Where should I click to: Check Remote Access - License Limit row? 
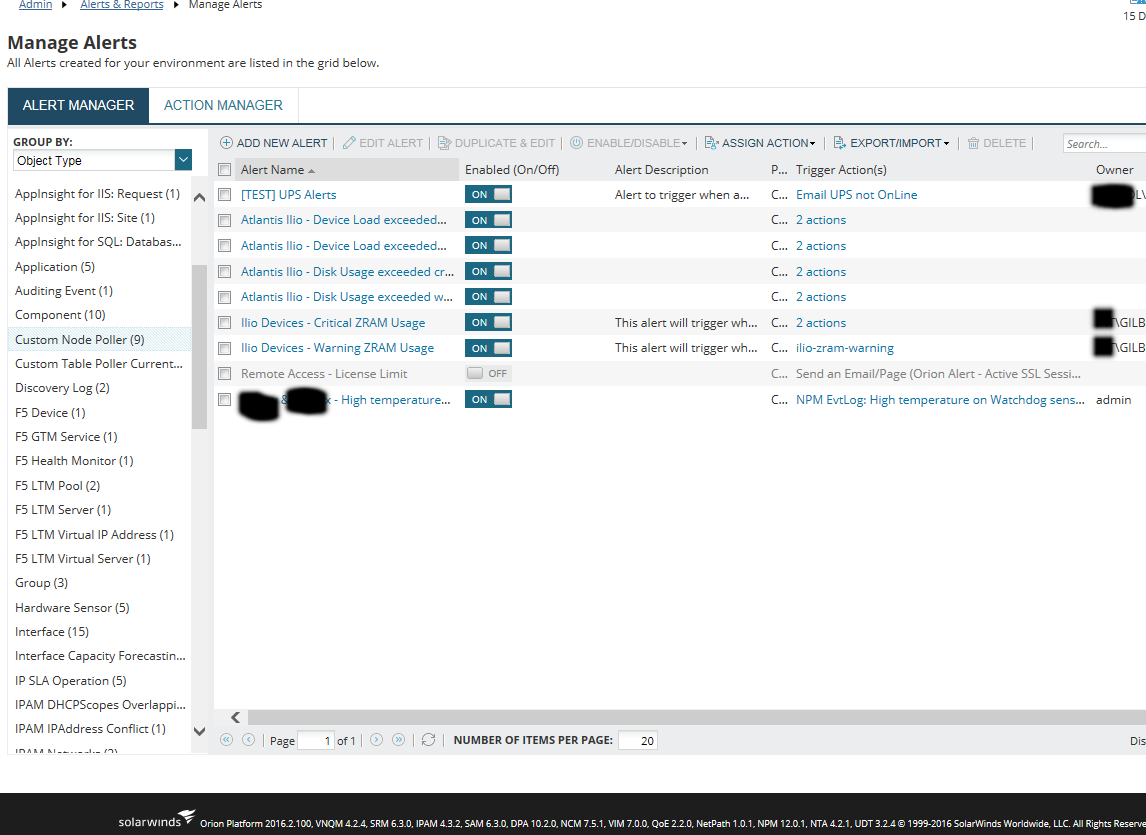225,374
